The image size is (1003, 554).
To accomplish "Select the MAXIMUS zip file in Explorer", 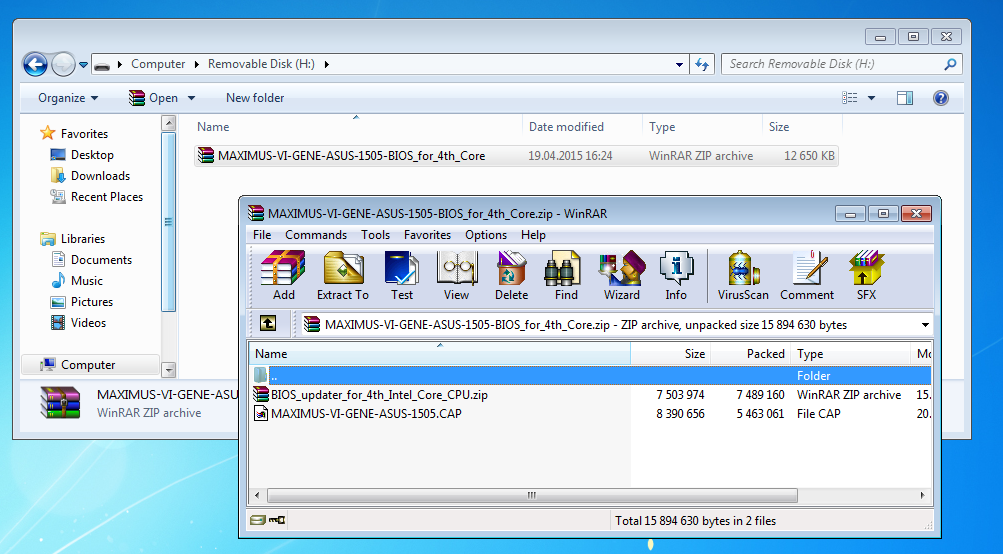I will pos(516,155).
